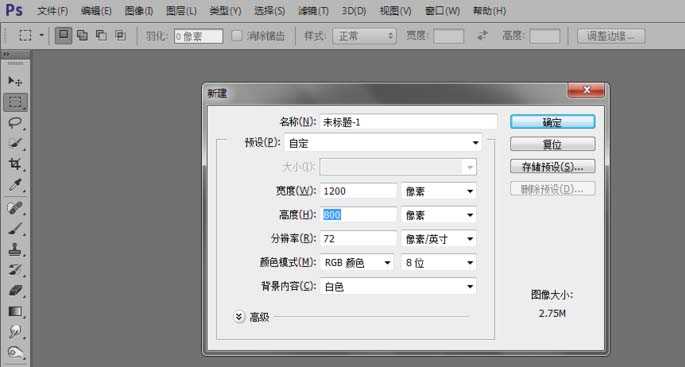The width and height of the screenshot is (685, 367).
Task: Open the 图层(L) menu
Action: 181,10
